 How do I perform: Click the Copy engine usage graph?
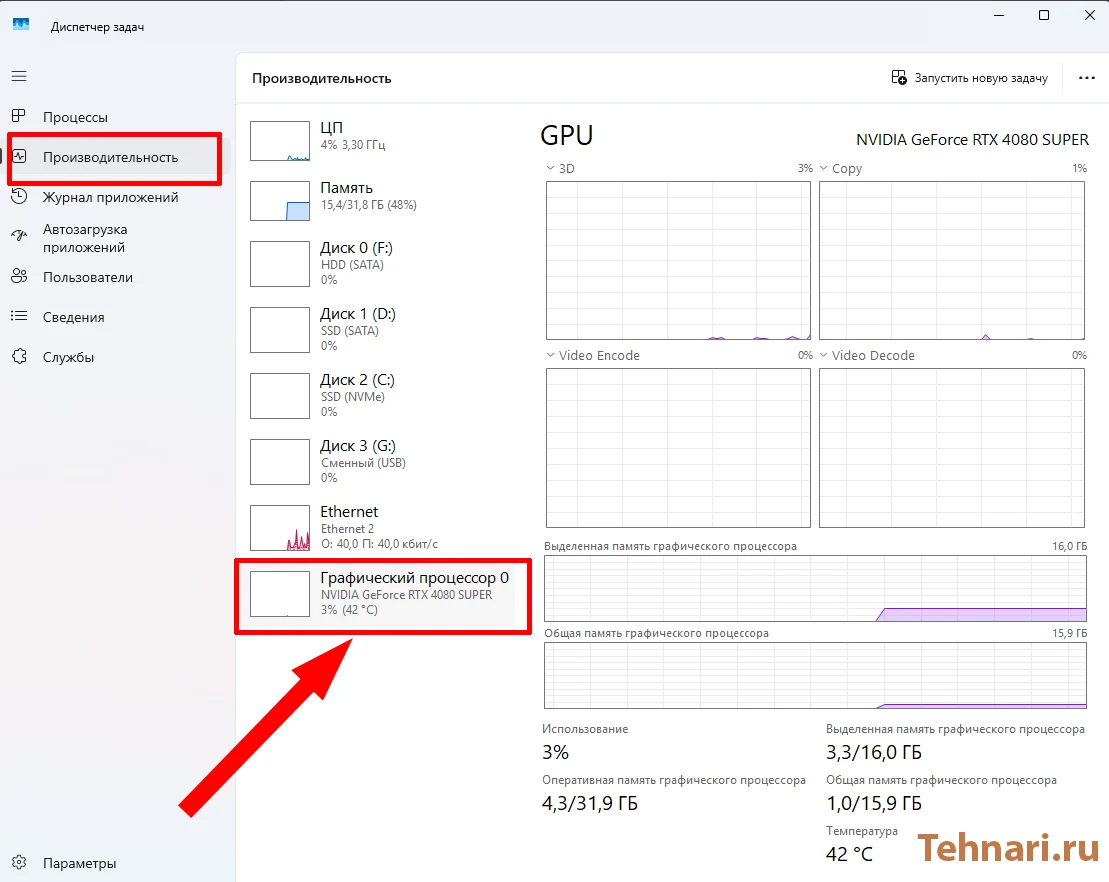(x=951, y=260)
